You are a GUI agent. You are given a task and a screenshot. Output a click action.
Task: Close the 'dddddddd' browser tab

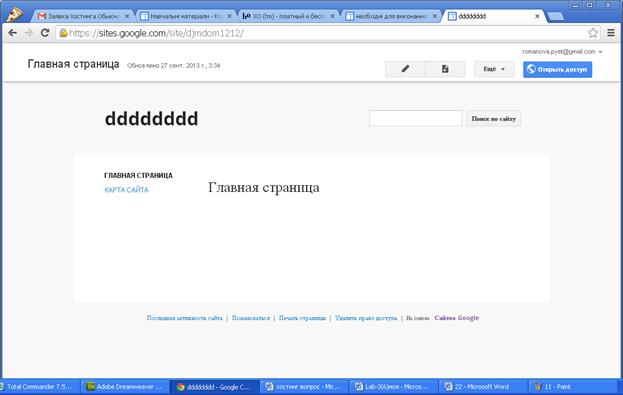click(537, 16)
